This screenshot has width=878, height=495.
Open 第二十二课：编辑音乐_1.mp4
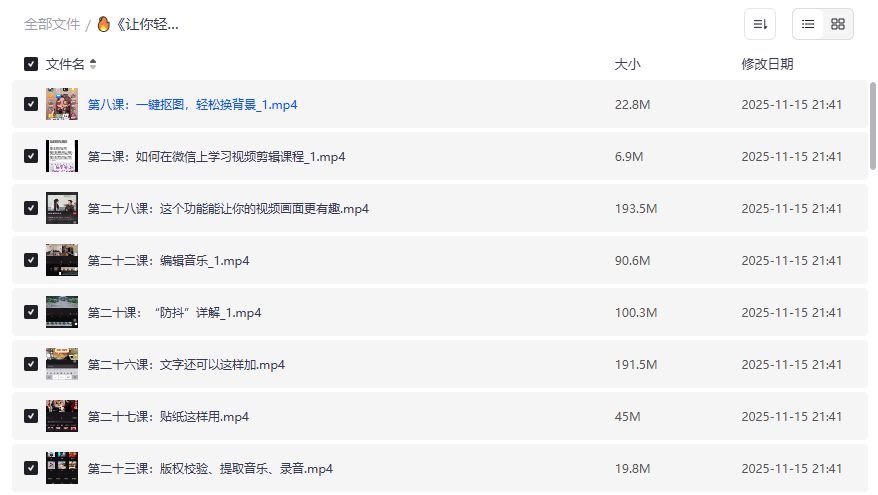(x=169, y=261)
